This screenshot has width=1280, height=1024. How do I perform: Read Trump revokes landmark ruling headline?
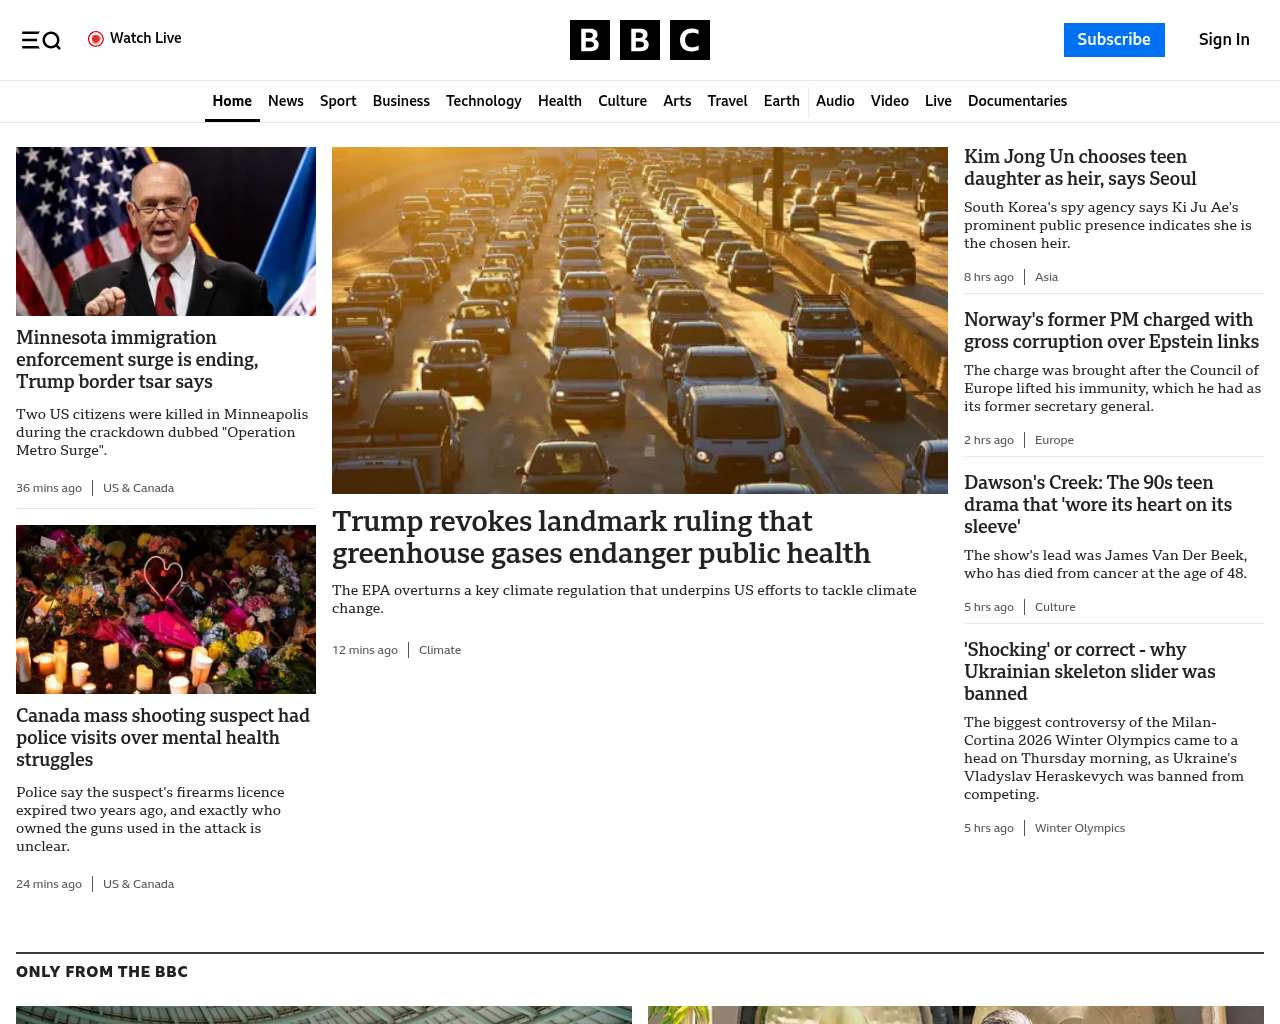pos(601,537)
